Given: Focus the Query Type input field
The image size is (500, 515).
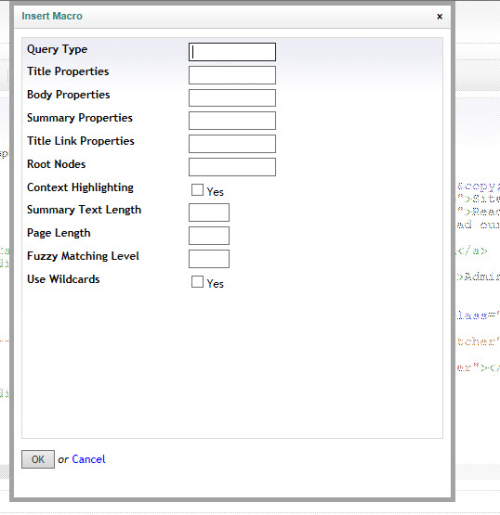Looking at the screenshot, I should pos(232,52).
